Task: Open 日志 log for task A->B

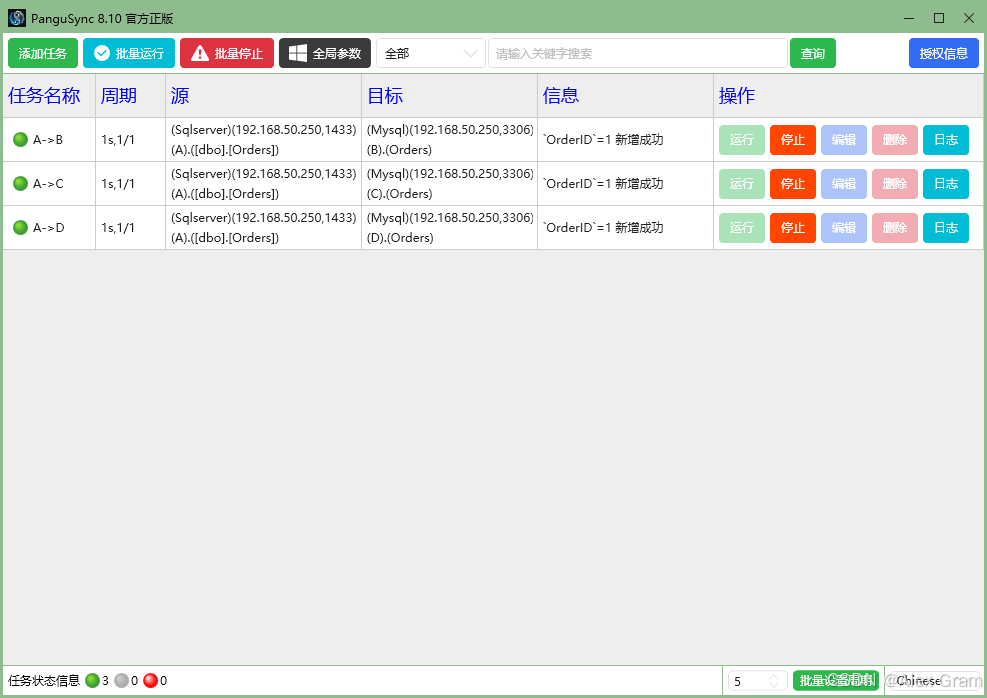Action: 946,140
